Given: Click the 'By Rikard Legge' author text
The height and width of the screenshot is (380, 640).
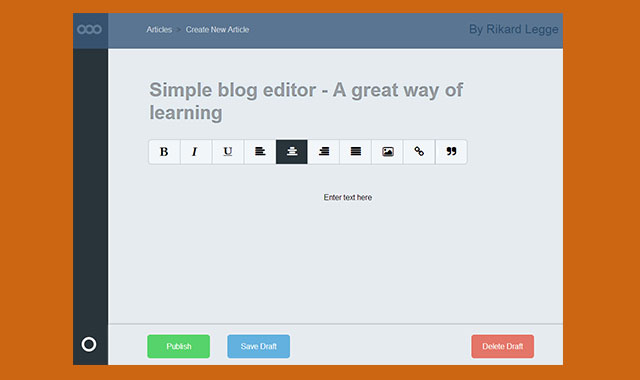Looking at the screenshot, I should (x=513, y=29).
